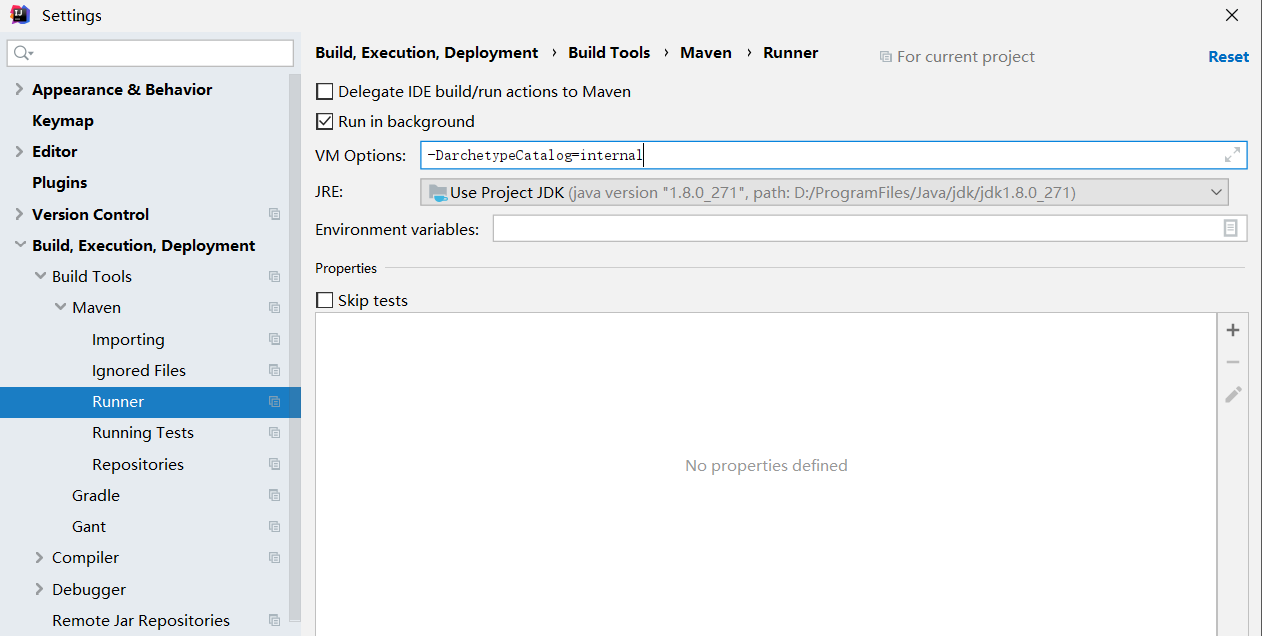Image resolution: width=1262 pixels, height=636 pixels.
Task: Open Remote Jar Repositories page
Action: click(x=141, y=620)
